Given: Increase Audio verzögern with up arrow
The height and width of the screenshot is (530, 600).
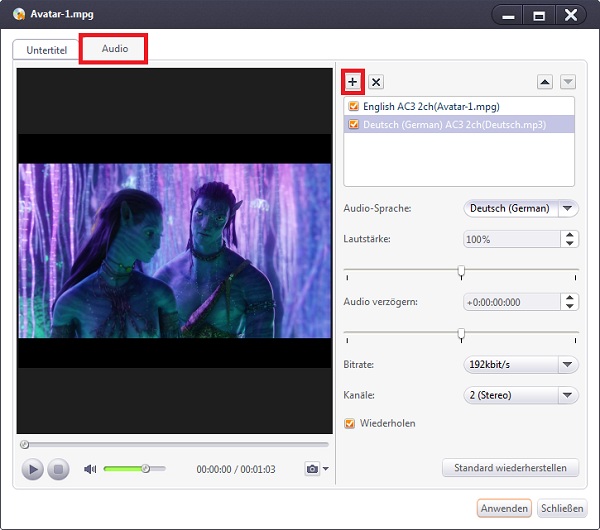Looking at the screenshot, I should 570,298.
